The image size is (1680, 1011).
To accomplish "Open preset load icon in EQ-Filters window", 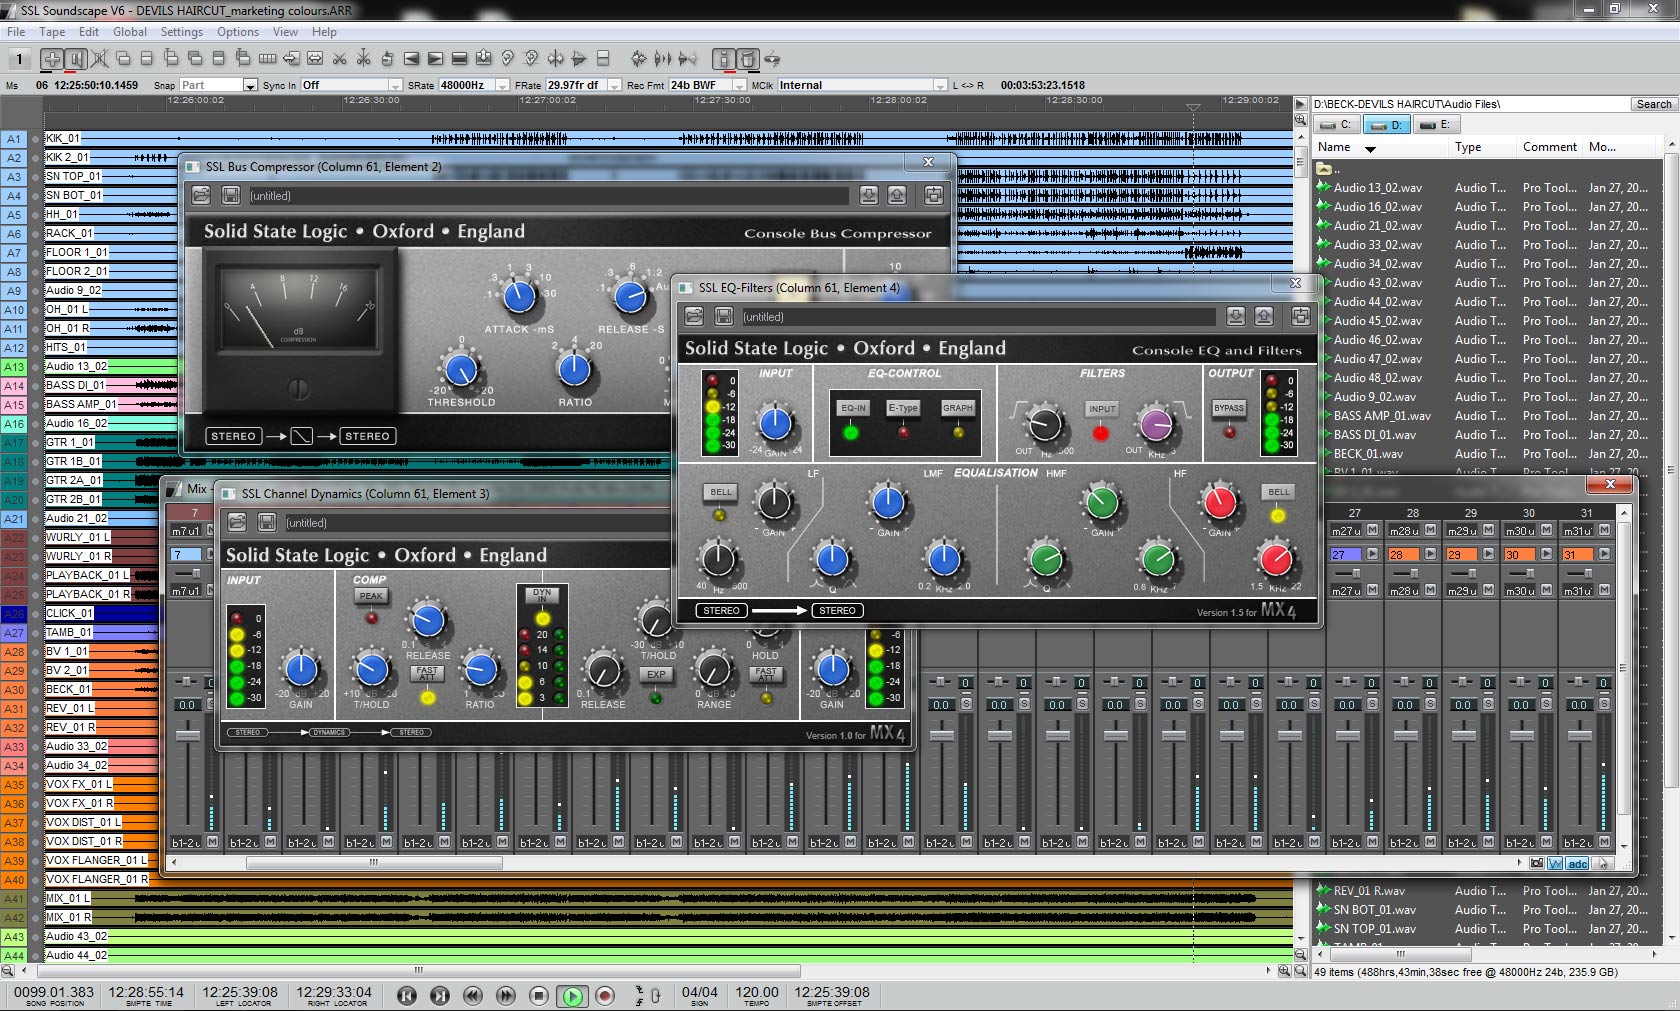I will pos(694,316).
